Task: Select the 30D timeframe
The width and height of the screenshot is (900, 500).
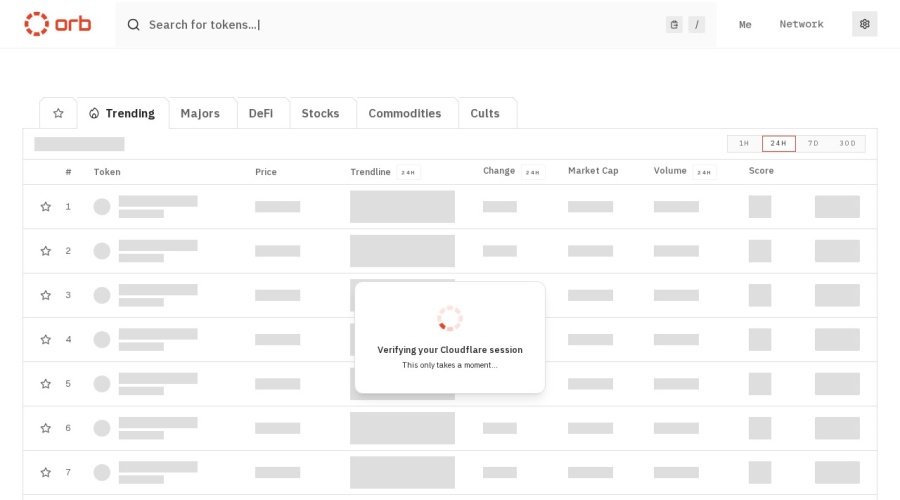Action: pyautogui.click(x=847, y=144)
